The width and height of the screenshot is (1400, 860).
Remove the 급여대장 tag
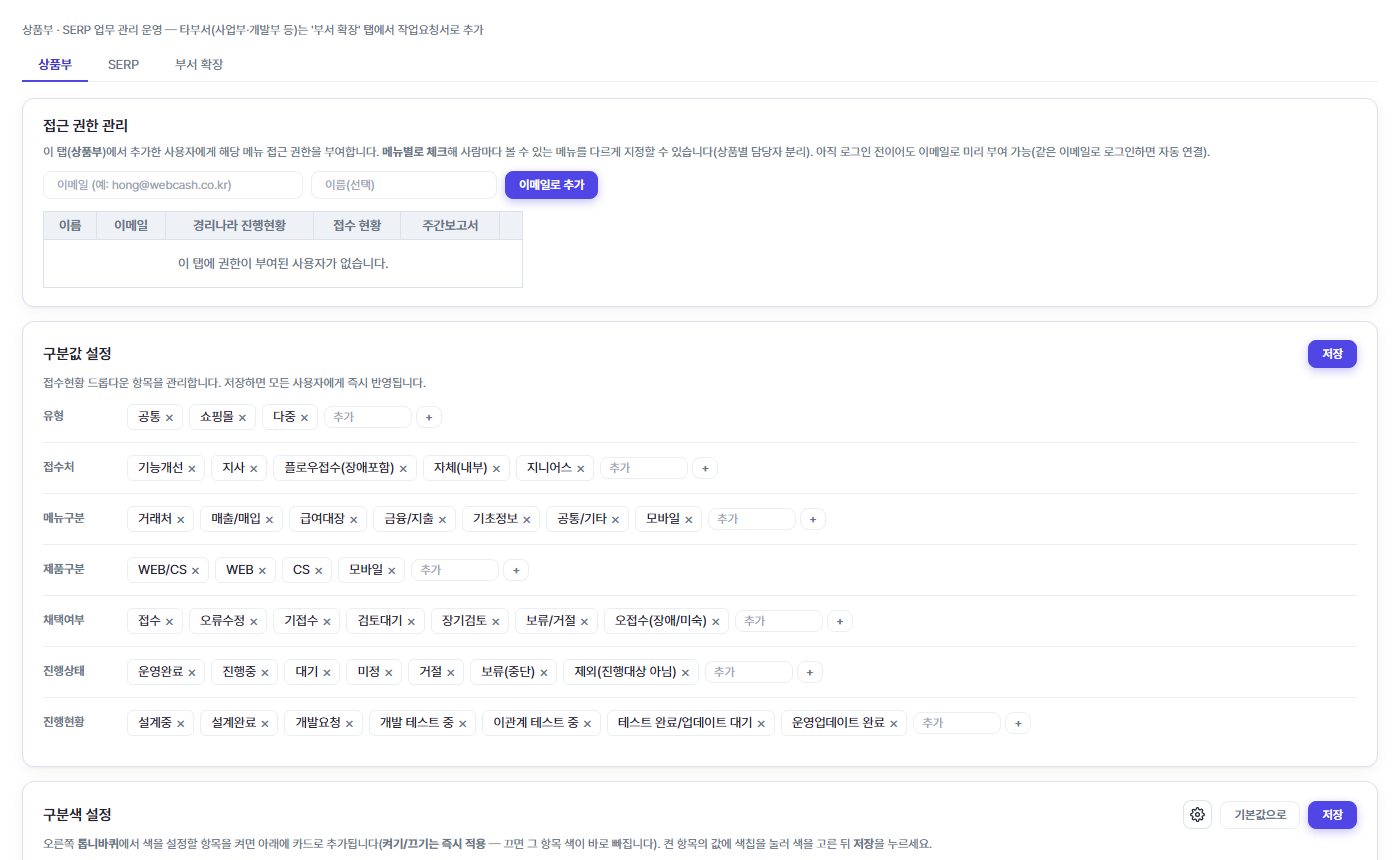pyautogui.click(x=353, y=519)
